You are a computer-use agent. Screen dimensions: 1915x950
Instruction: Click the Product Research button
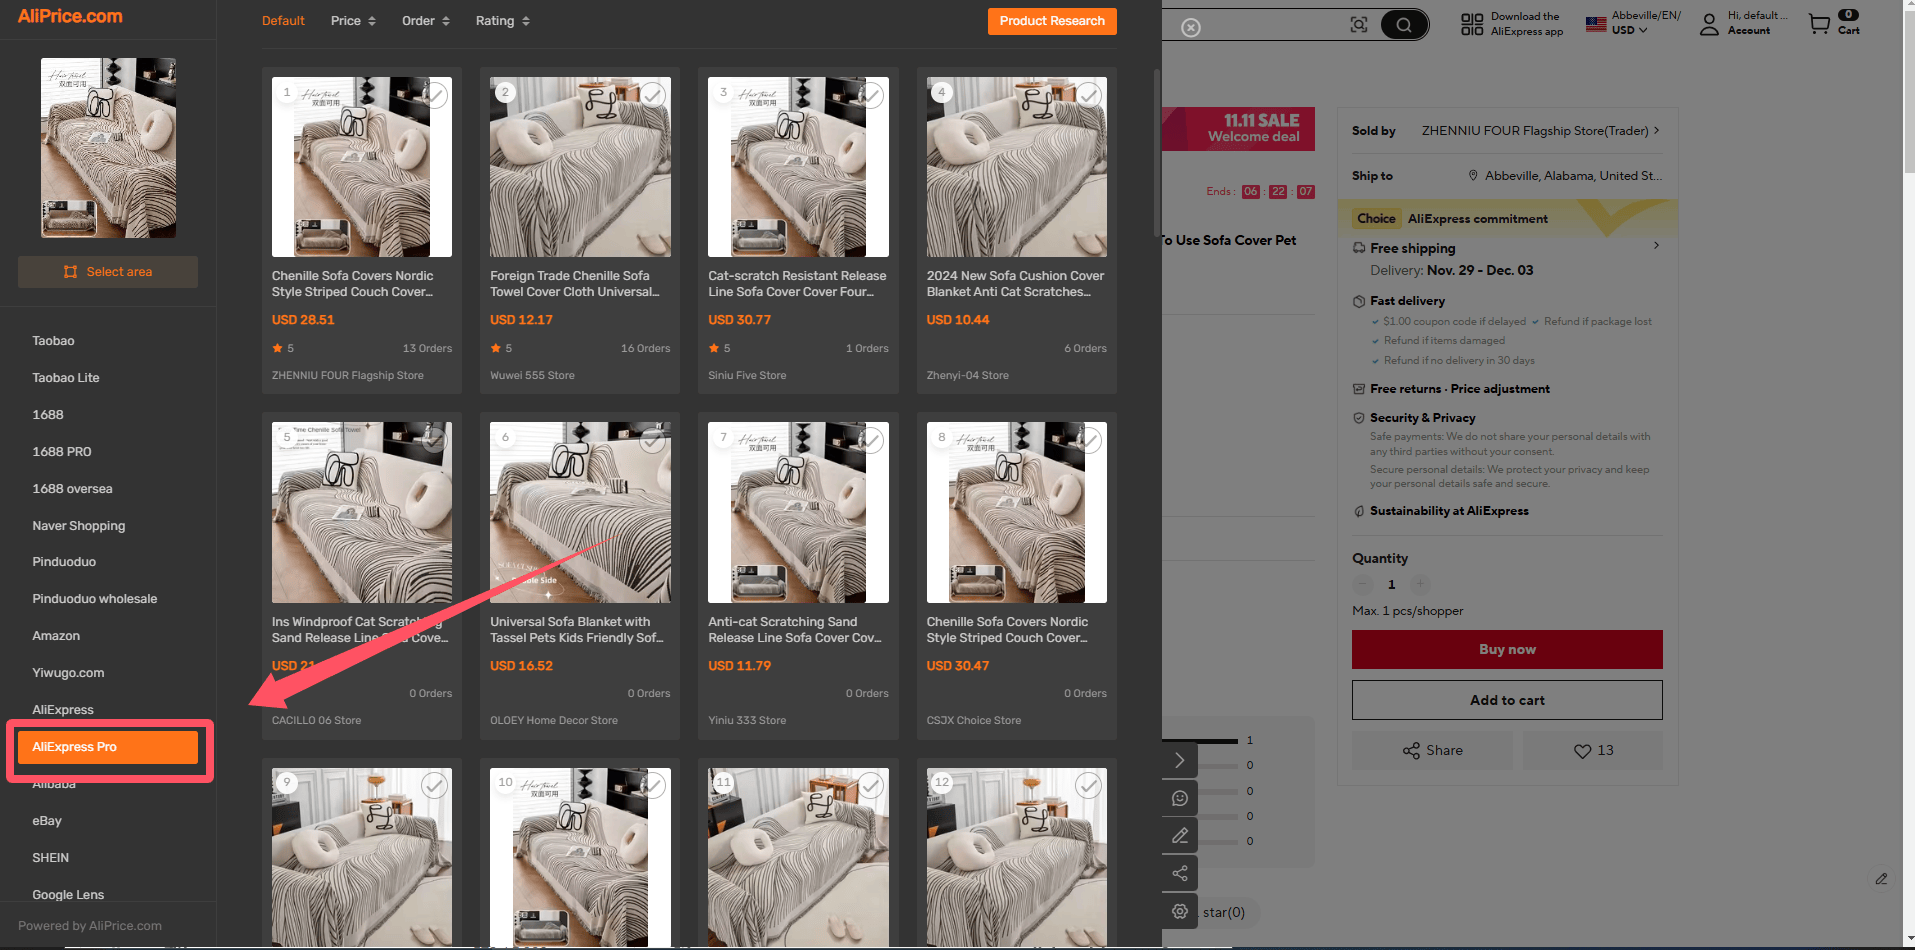click(1052, 21)
